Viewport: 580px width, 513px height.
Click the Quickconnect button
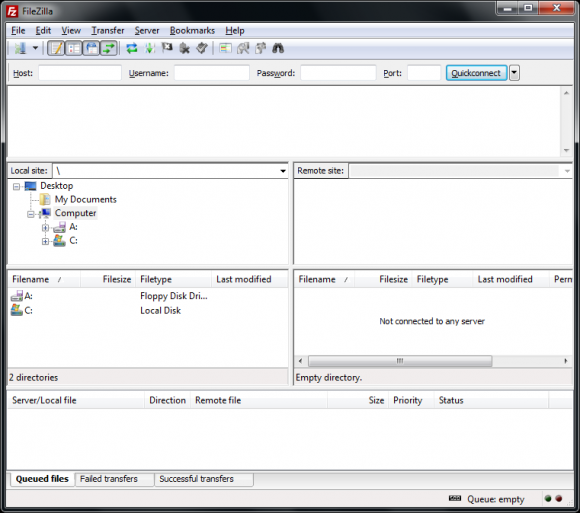coord(476,73)
